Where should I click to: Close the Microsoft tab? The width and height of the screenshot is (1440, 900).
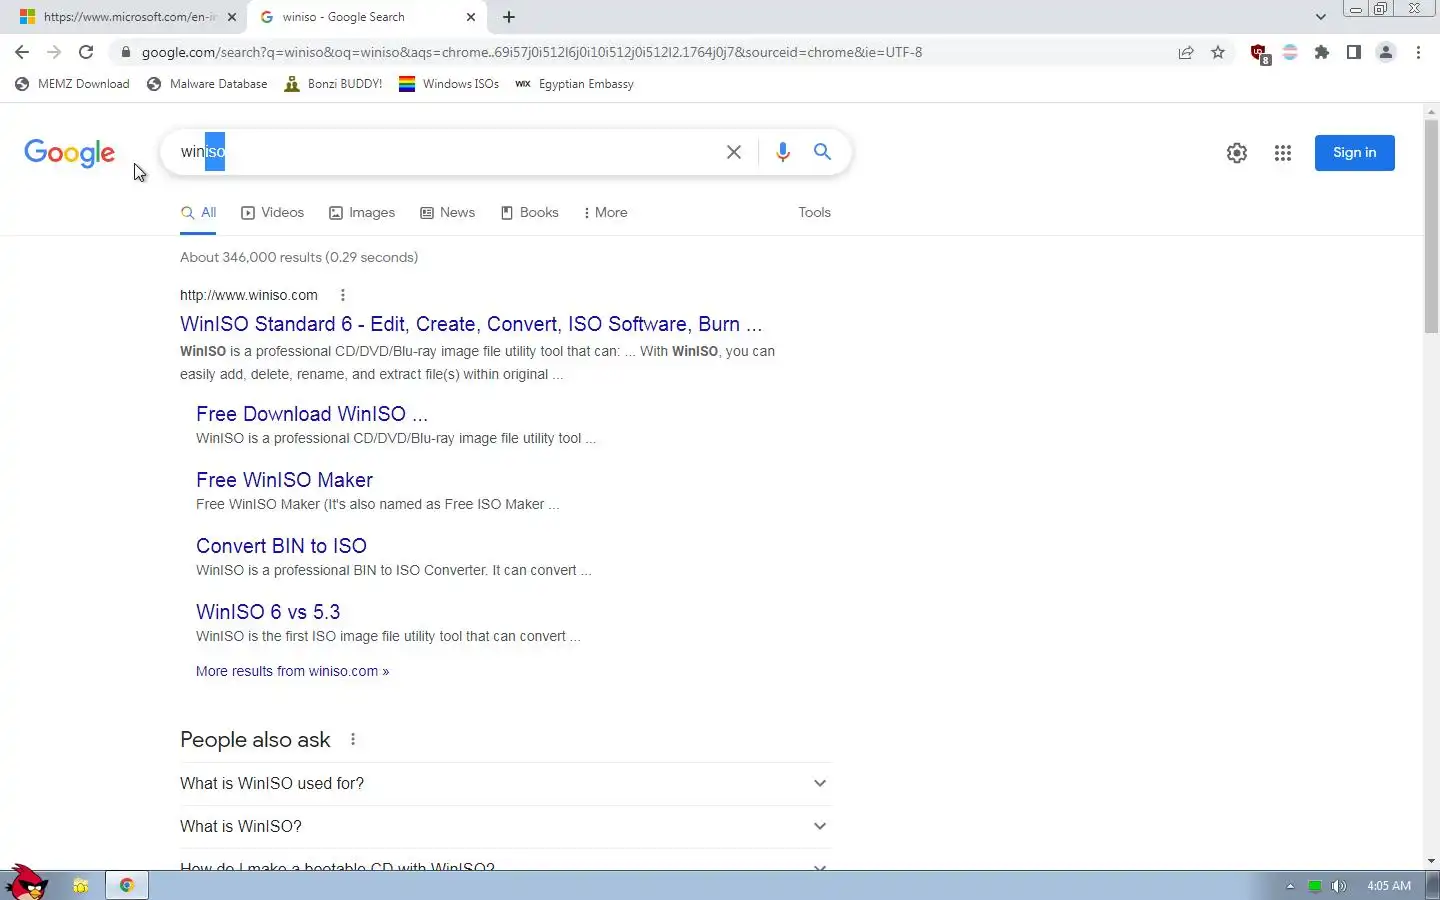(x=232, y=17)
